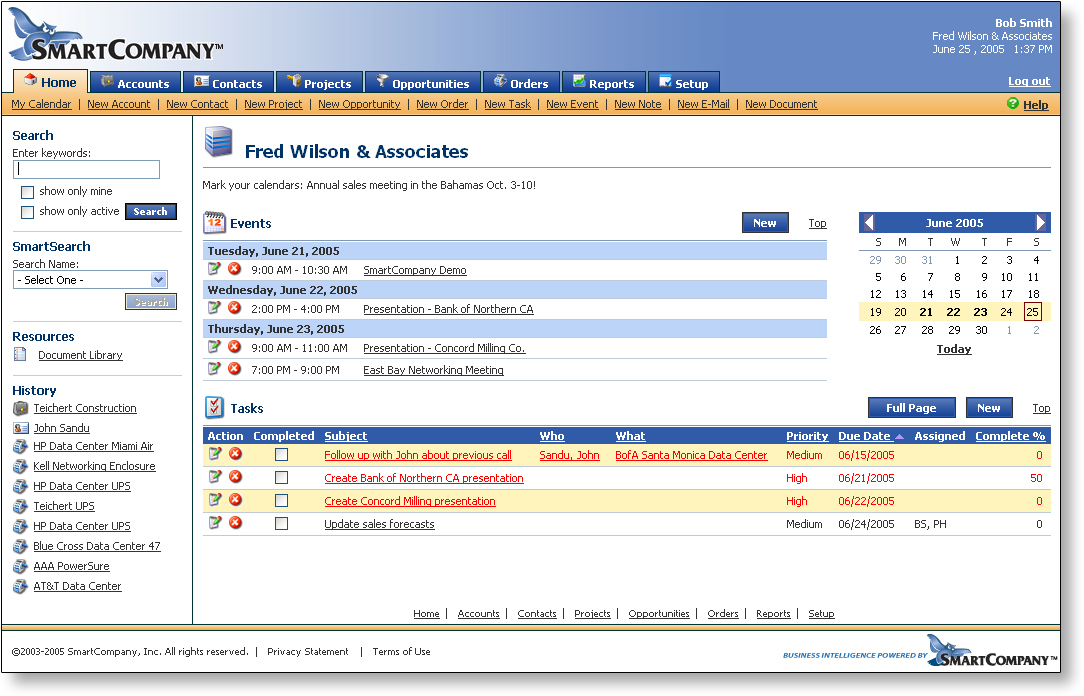Edit the 'Create Bank of Northern CA presentation' task
Image resolution: width=1084 pixels, height=696 pixels.
[215, 476]
